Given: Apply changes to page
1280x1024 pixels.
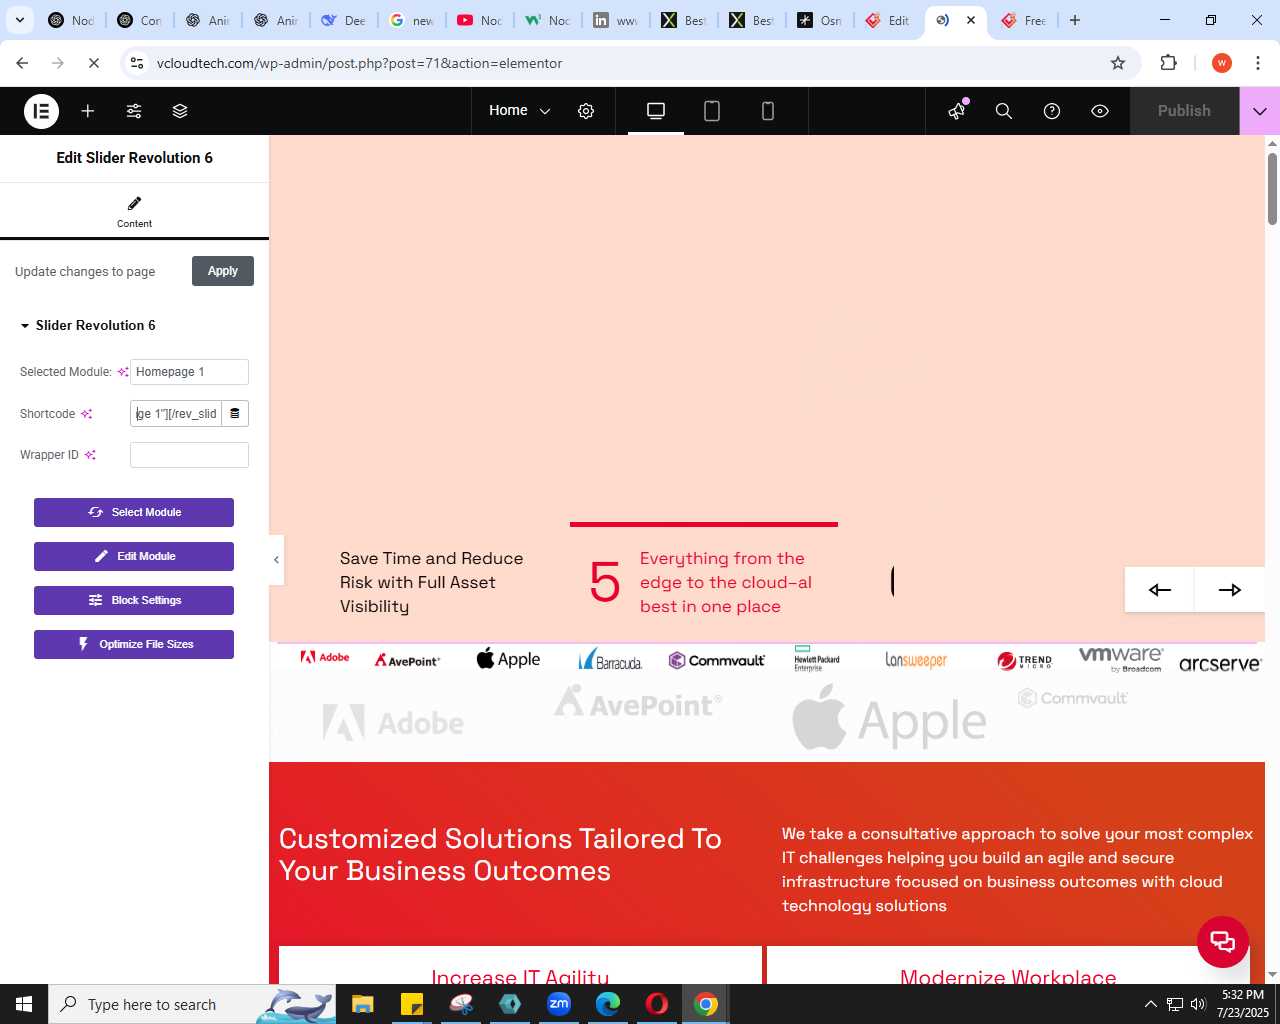Looking at the screenshot, I should click(x=223, y=271).
